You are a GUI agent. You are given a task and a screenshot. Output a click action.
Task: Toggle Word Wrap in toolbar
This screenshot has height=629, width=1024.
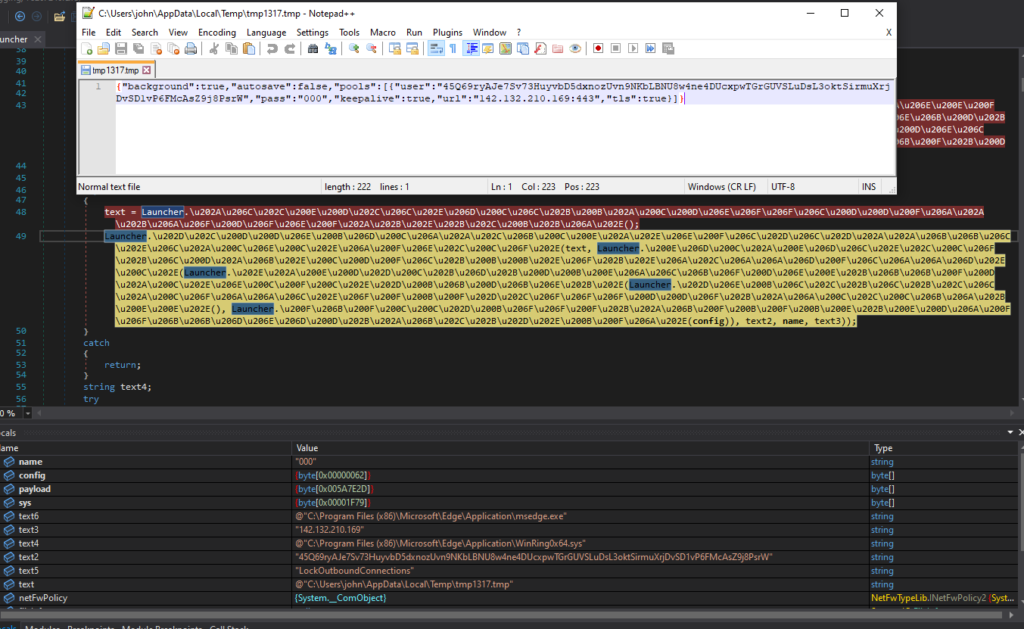coord(436,49)
